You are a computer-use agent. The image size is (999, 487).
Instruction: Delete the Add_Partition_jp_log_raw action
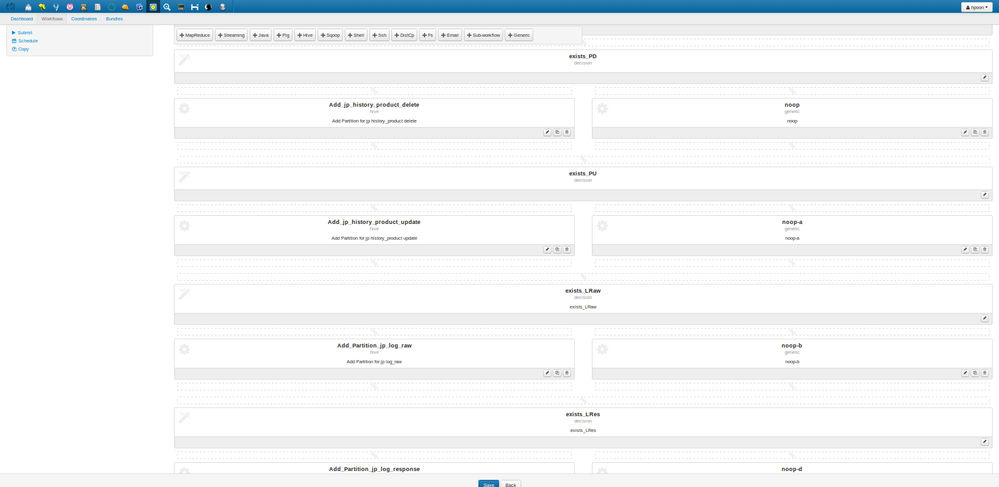pos(567,373)
